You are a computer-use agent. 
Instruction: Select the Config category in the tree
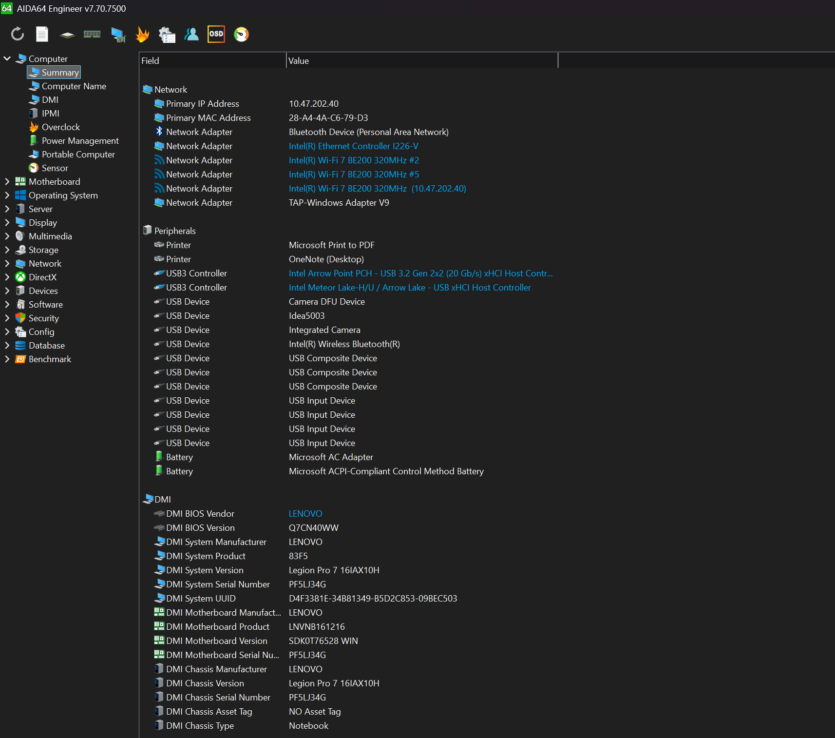[x=35, y=332]
